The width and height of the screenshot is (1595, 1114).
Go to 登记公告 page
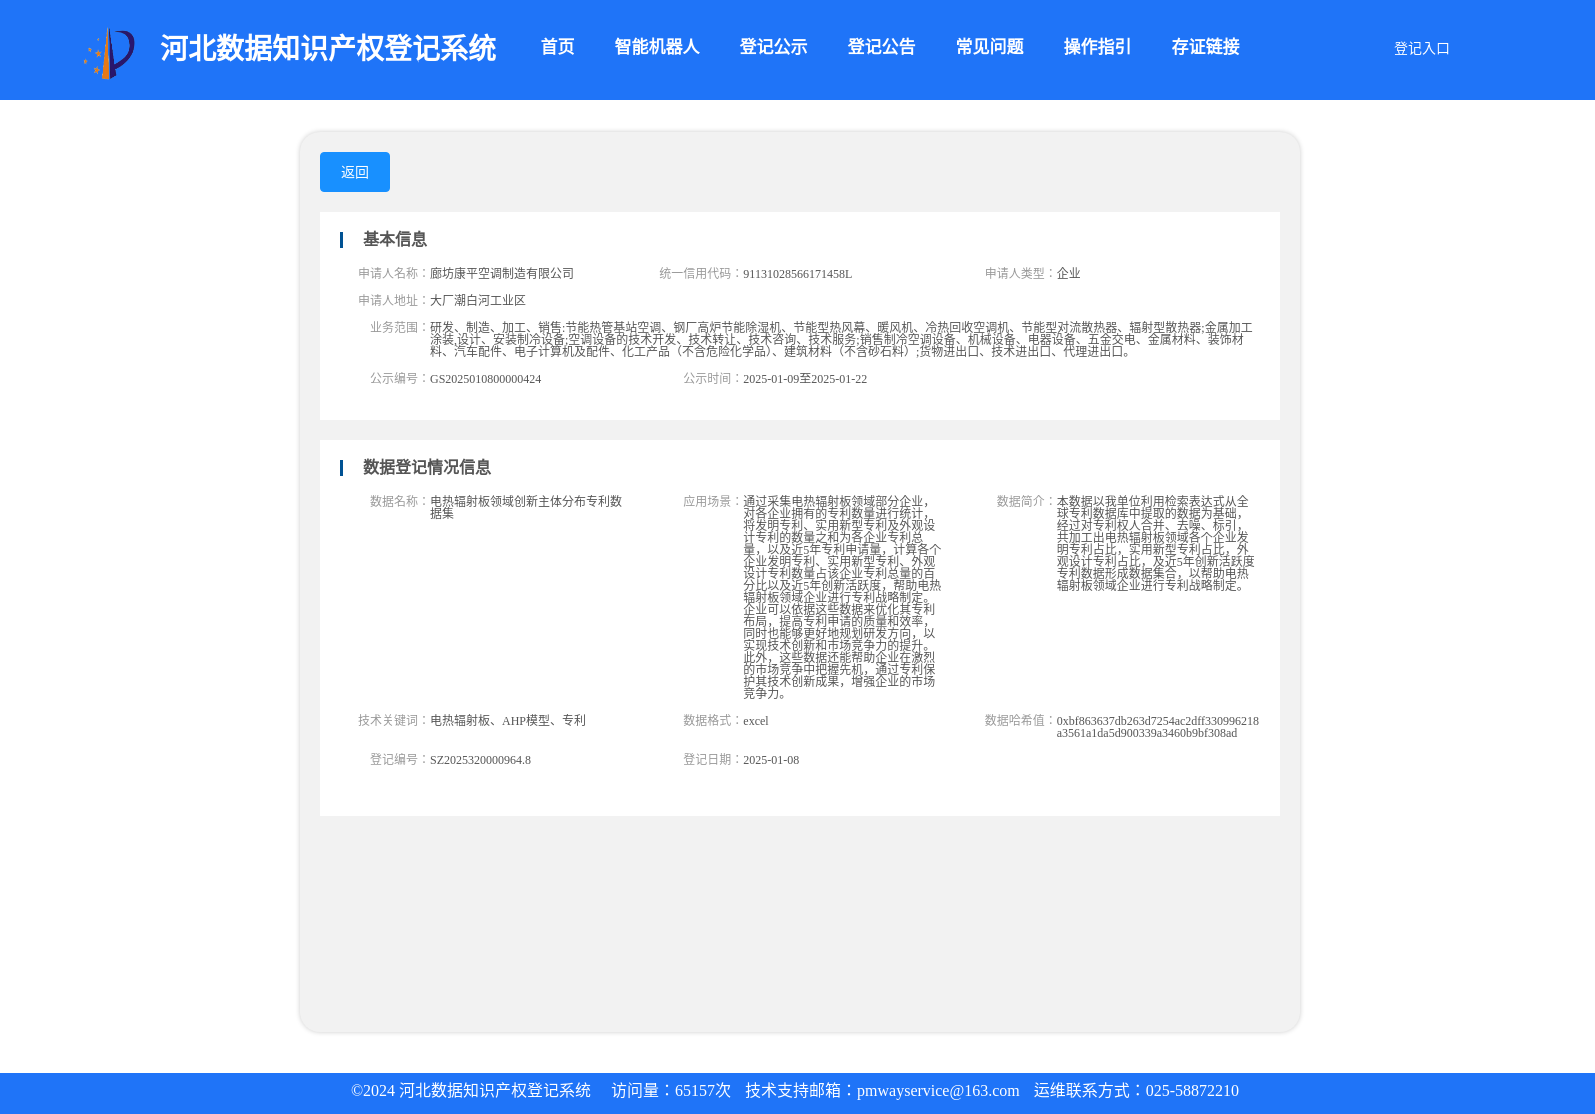[881, 47]
